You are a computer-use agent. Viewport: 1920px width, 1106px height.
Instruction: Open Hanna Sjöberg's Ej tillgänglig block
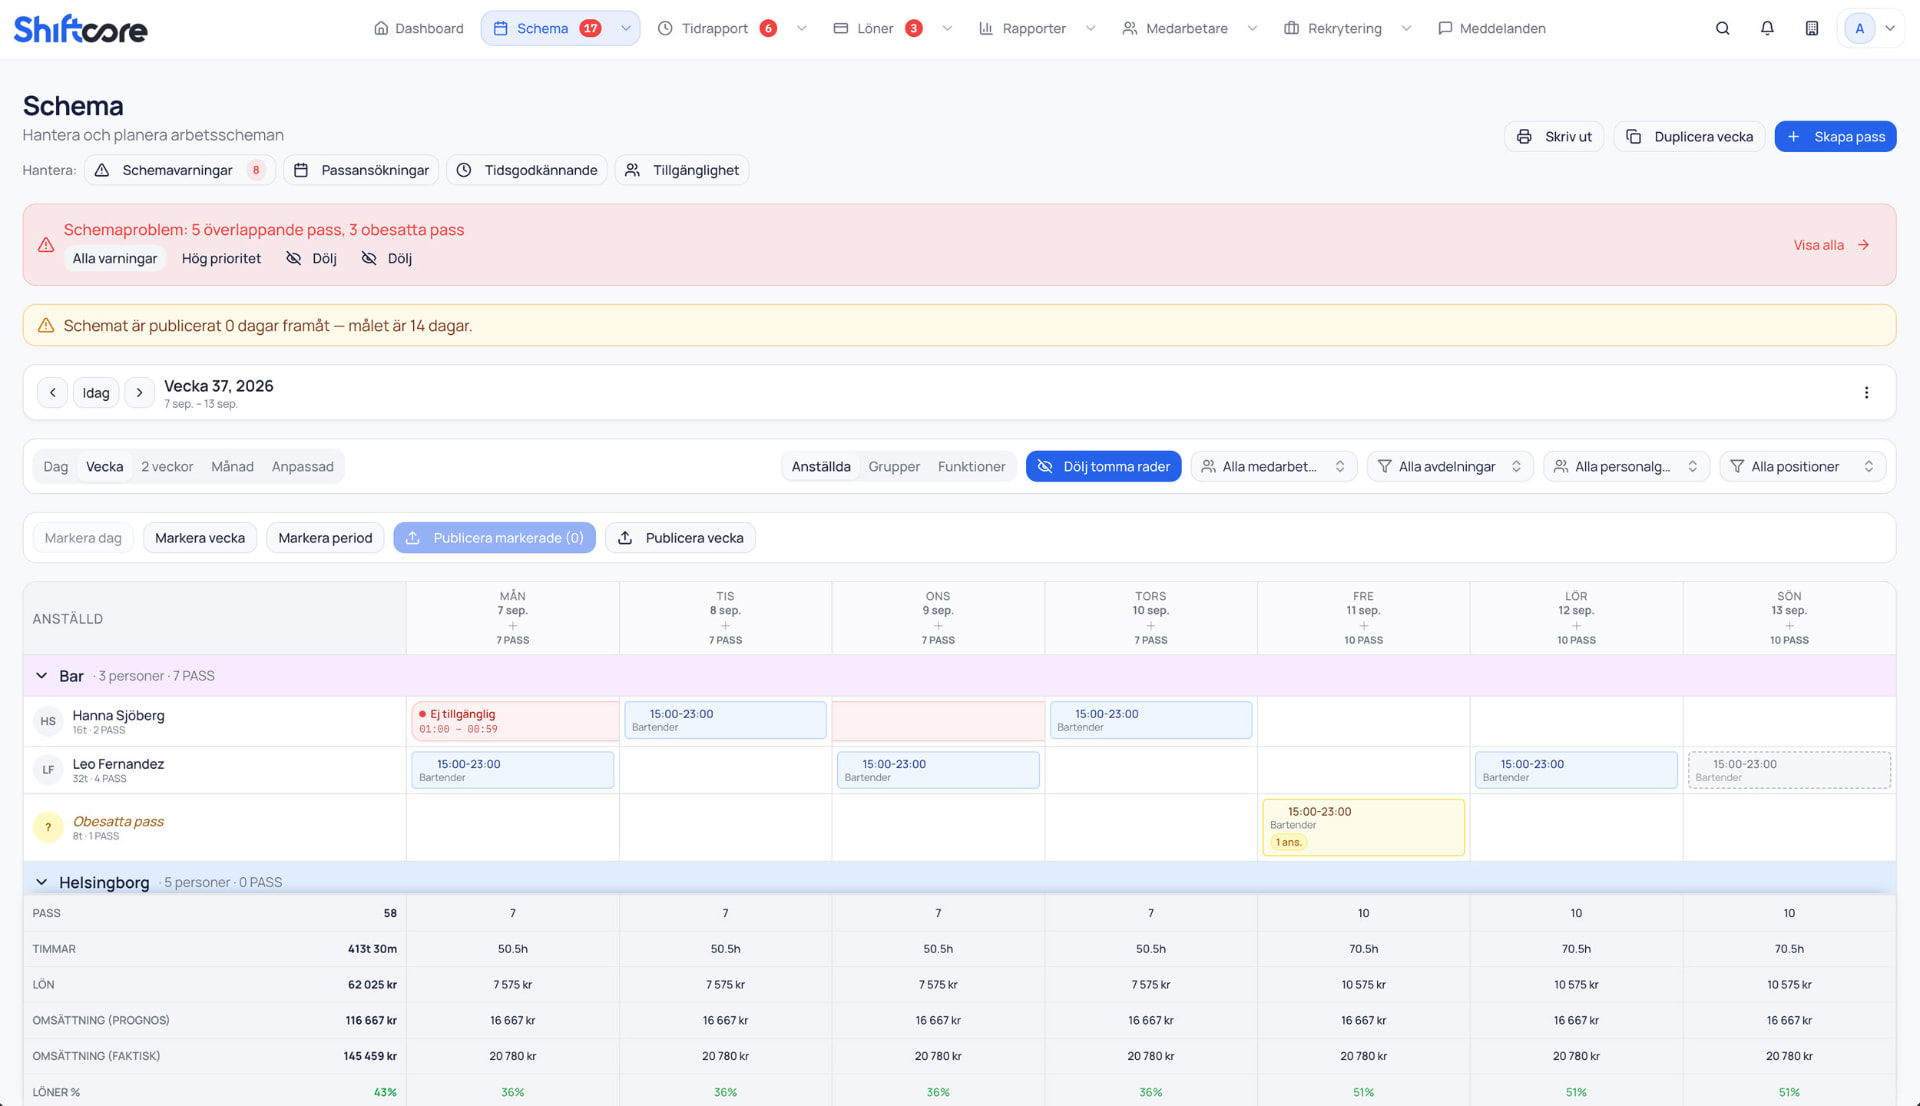(514, 721)
